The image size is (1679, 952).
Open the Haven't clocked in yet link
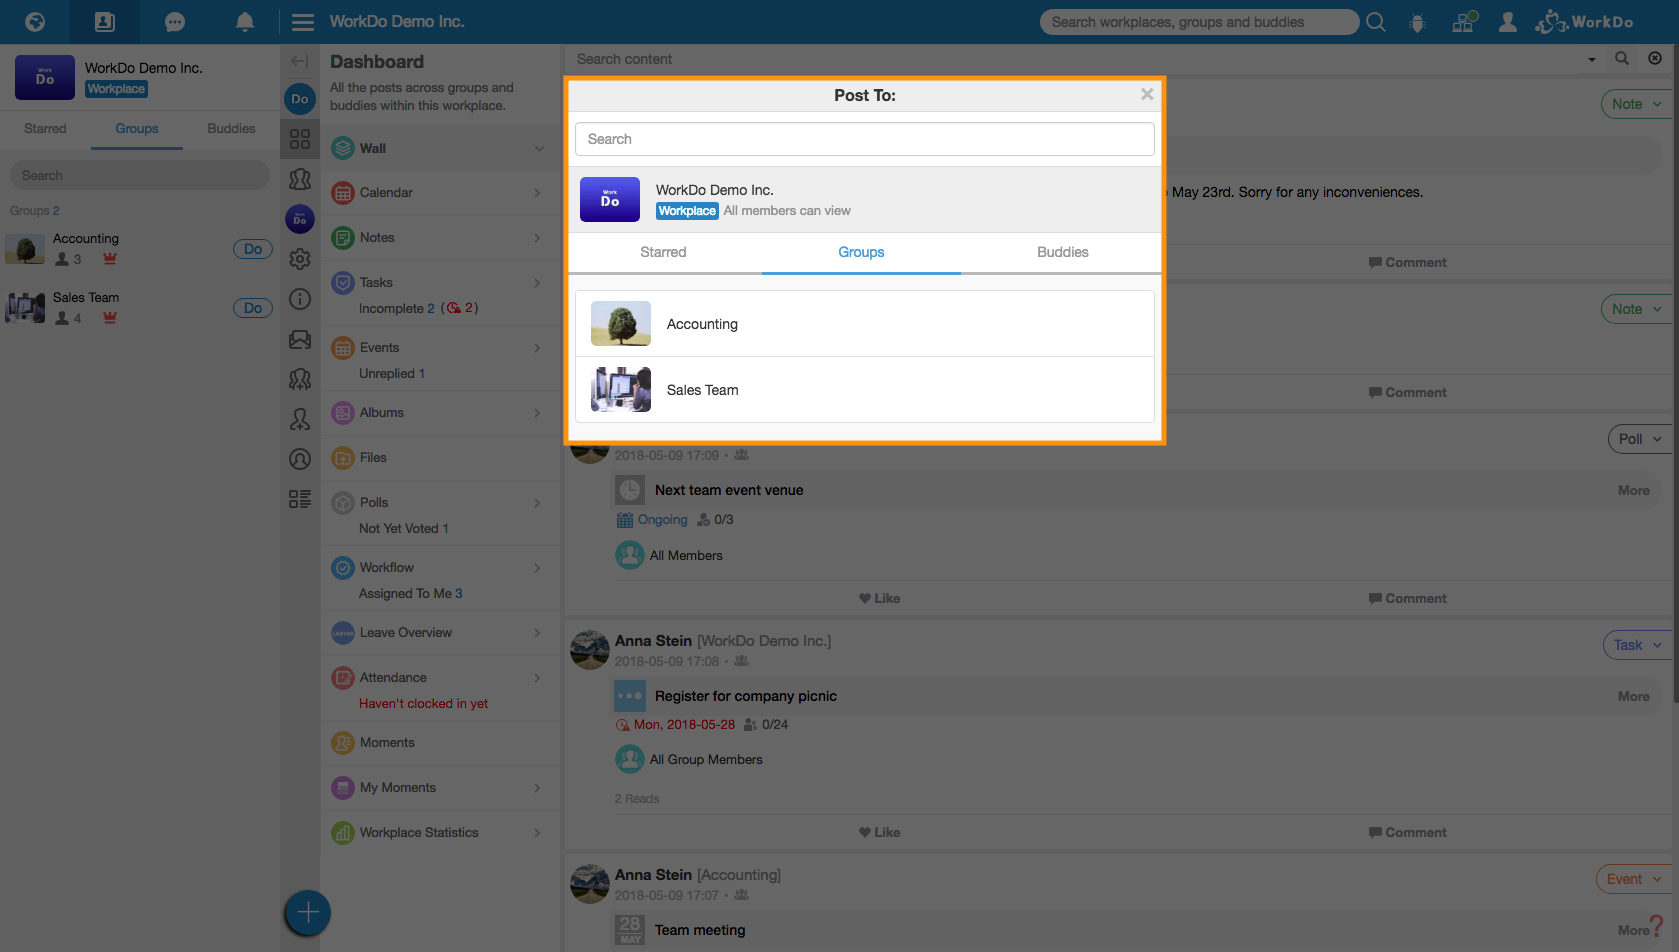tap(423, 704)
